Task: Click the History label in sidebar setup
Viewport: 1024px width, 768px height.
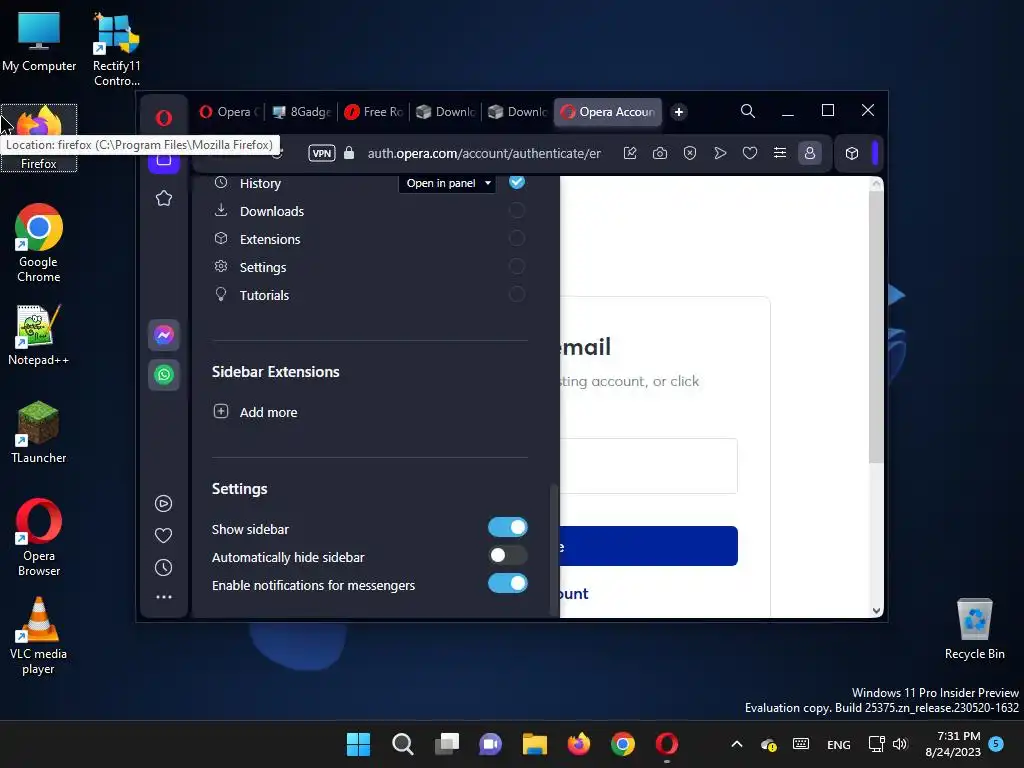Action: point(260,184)
